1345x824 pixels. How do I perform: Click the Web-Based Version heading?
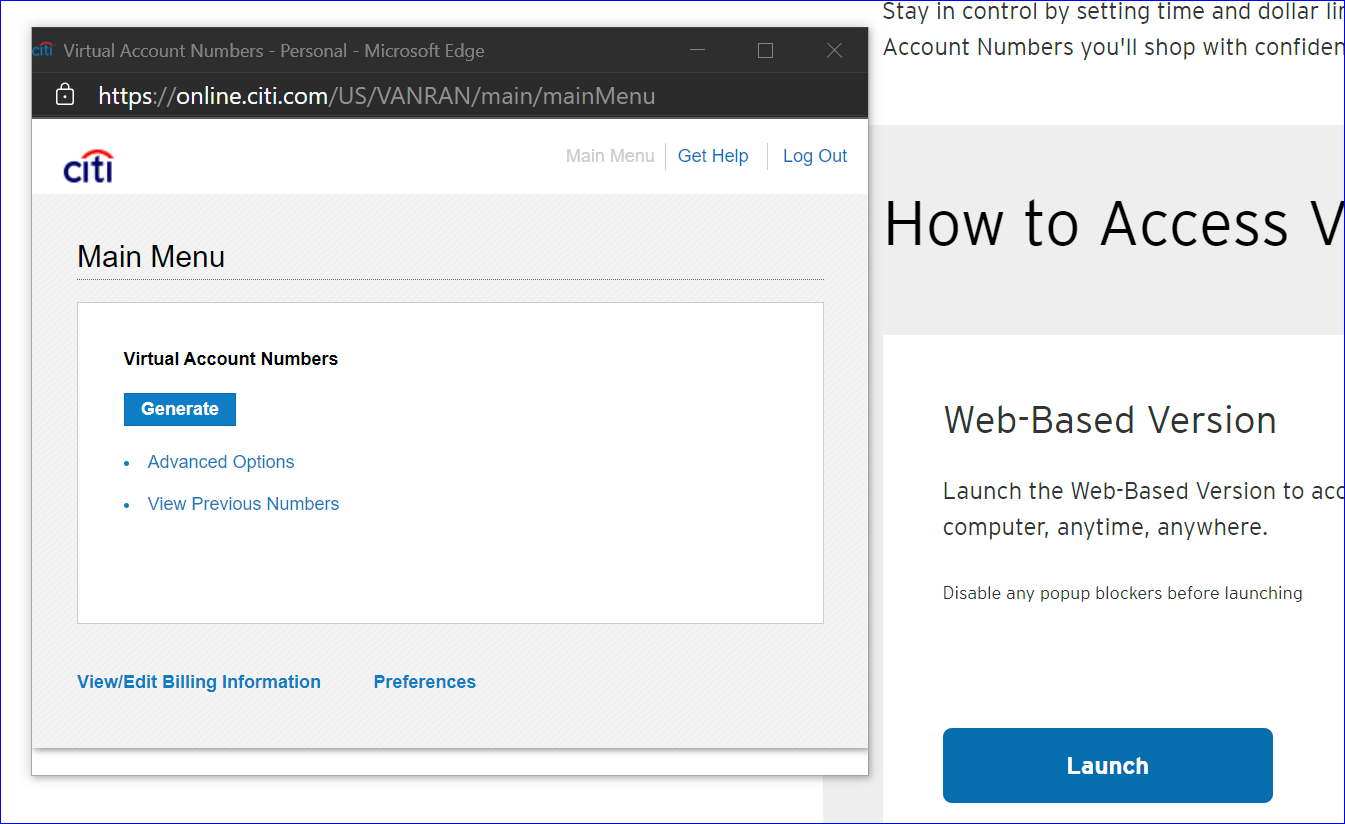coord(1110,420)
